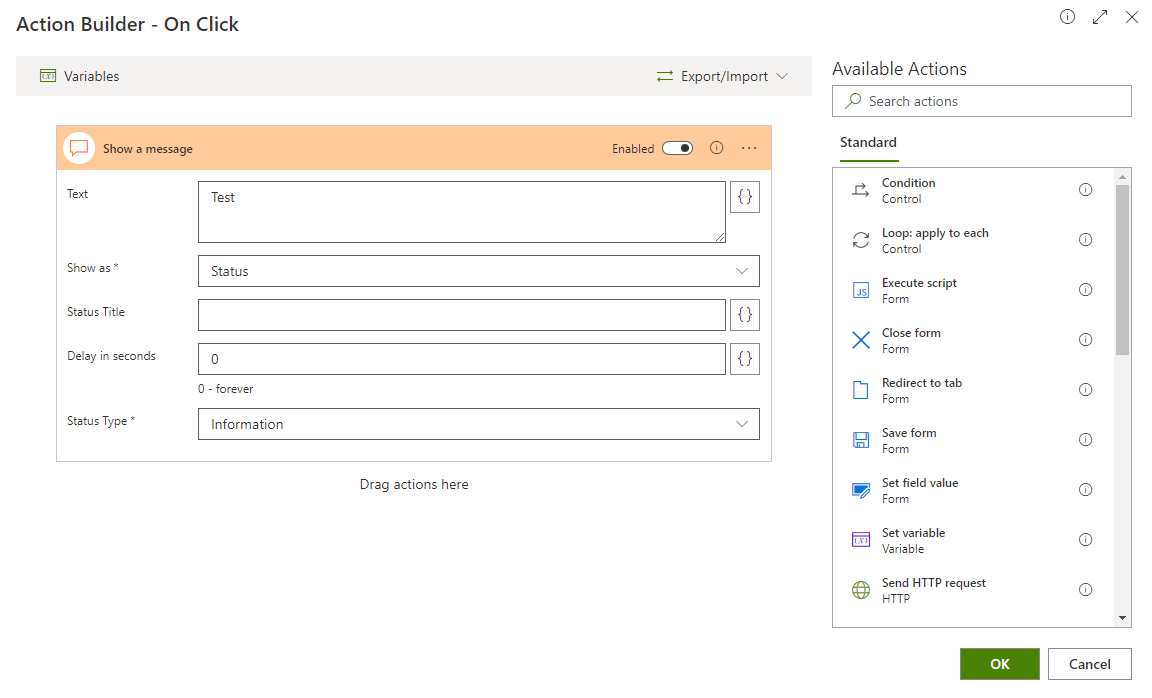Open the Export/Import menu
This screenshot has height=698, width=1152.
pyautogui.click(x=722, y=76)
